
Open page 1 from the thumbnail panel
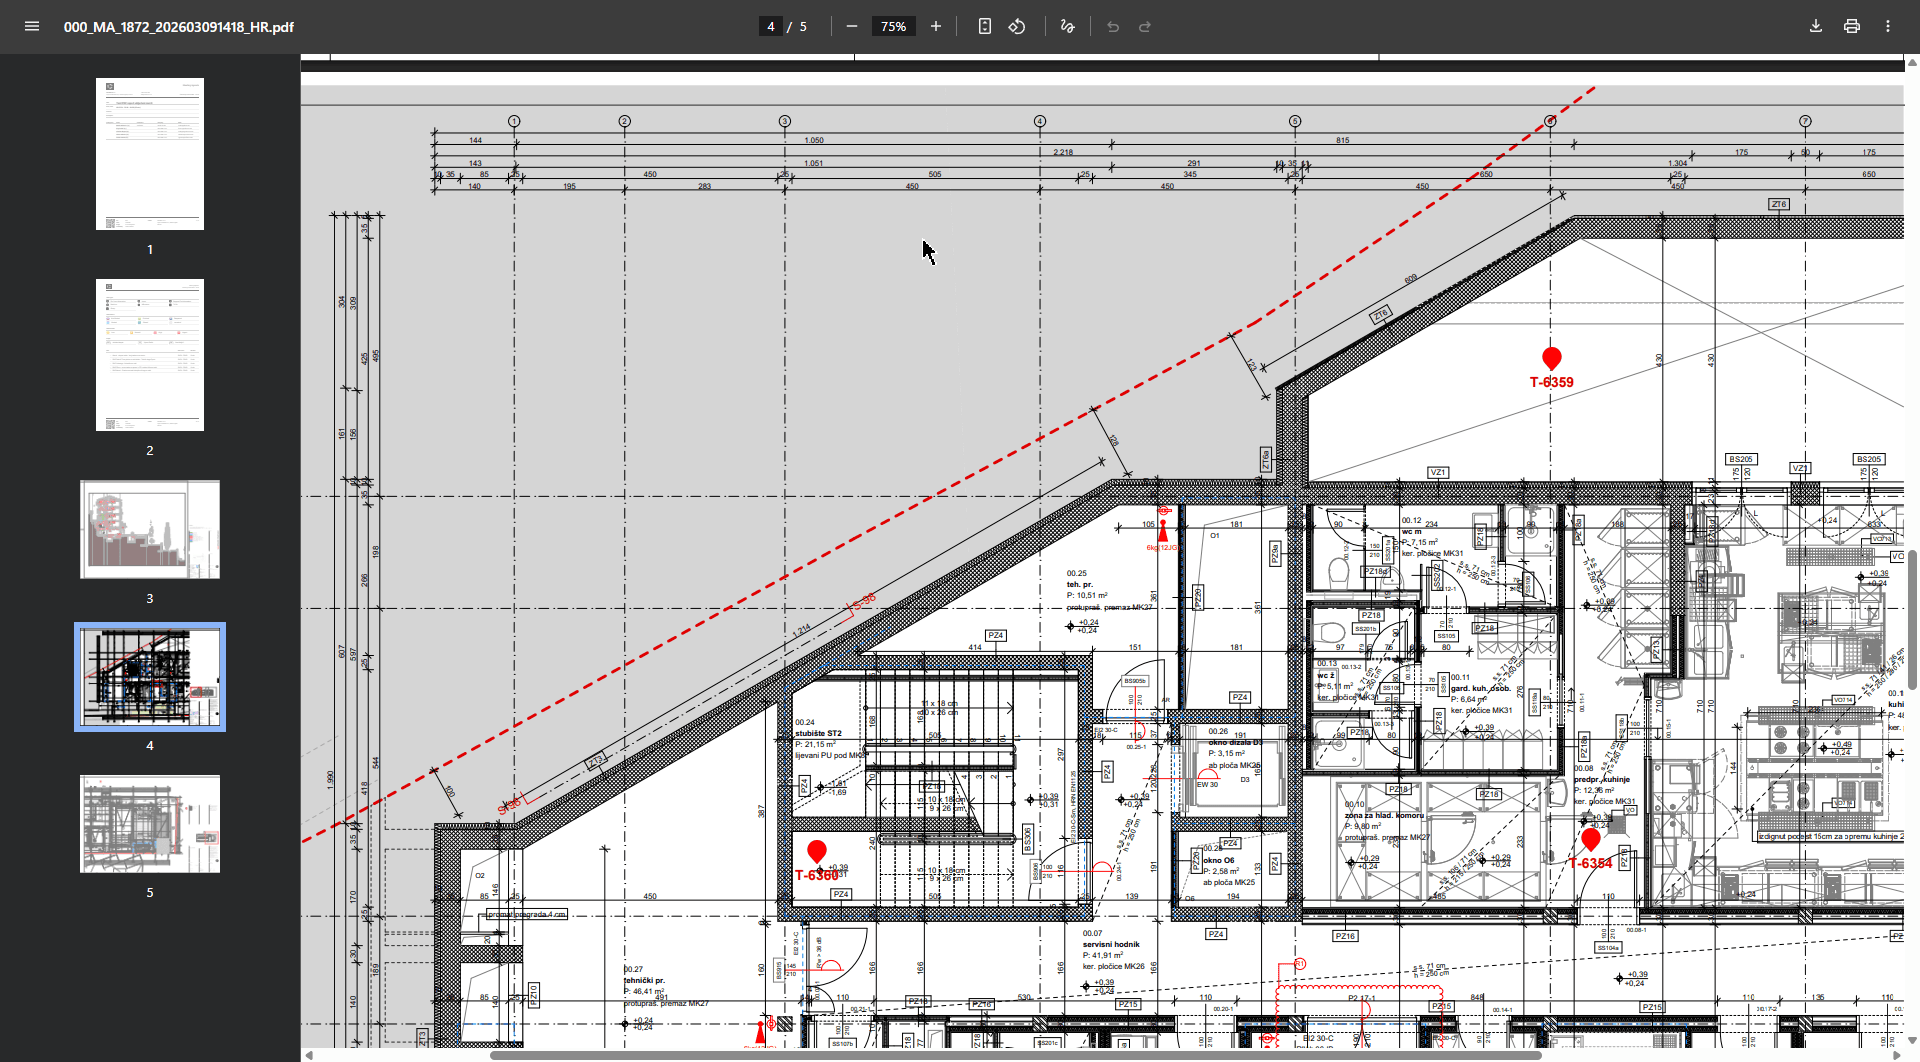point(149,153)
